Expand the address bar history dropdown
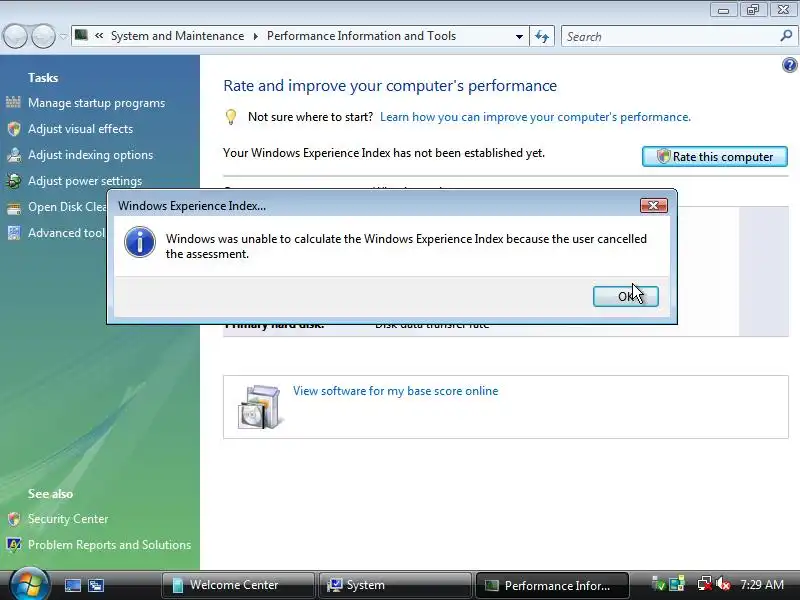Image resolution: width=800 pixels, height=600 pixels. tap(519, 36)
